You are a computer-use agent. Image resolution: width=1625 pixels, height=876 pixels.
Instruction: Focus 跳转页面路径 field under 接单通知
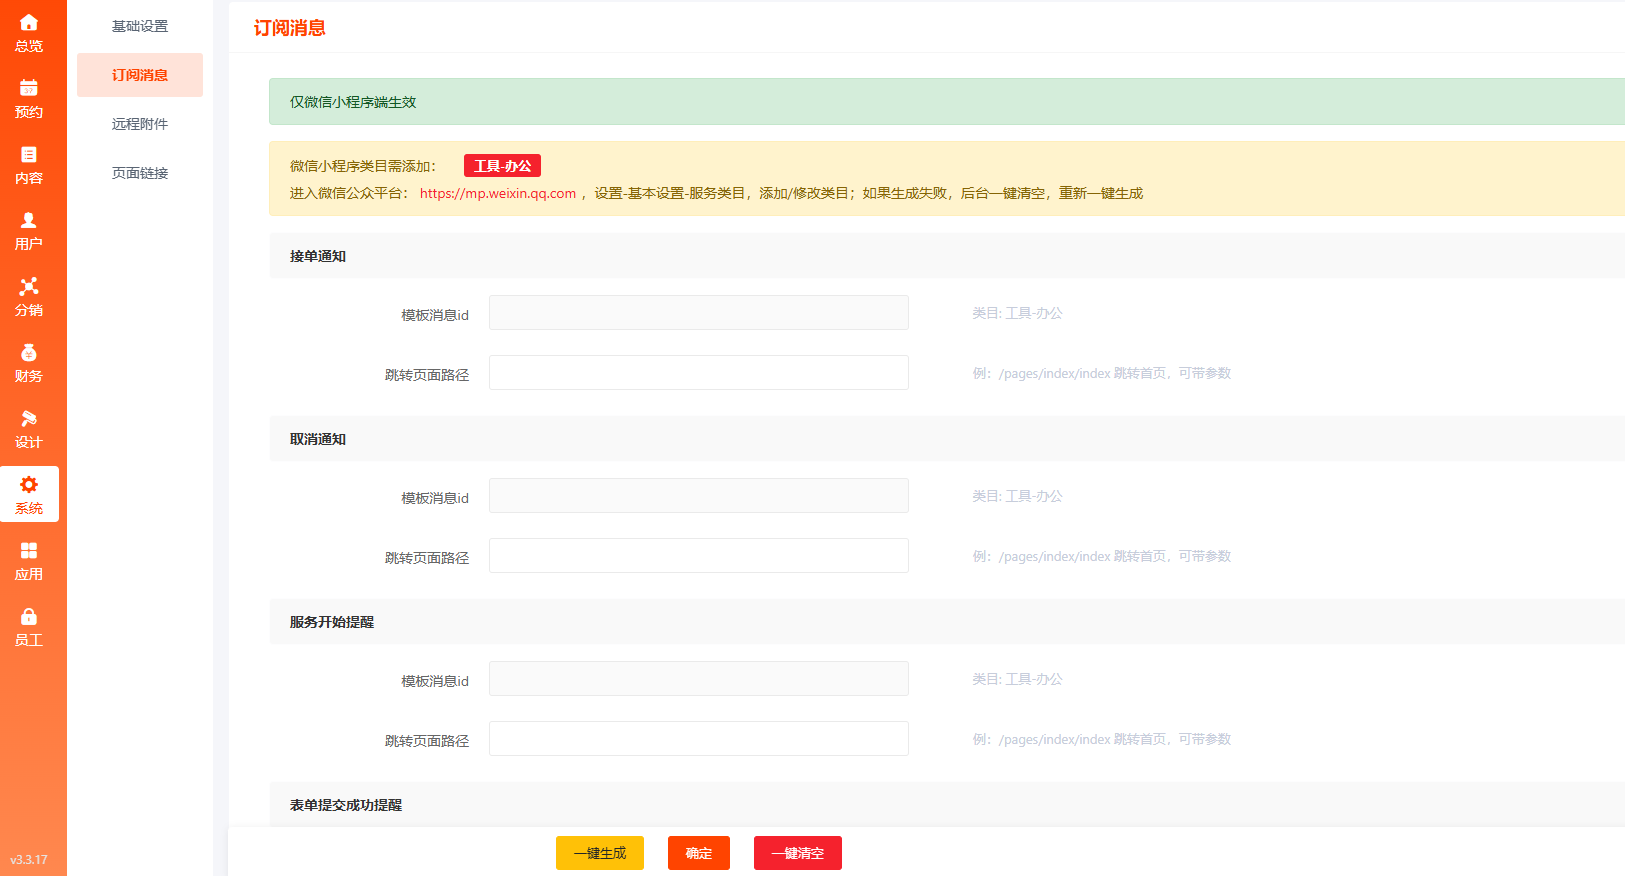[698, 373]
